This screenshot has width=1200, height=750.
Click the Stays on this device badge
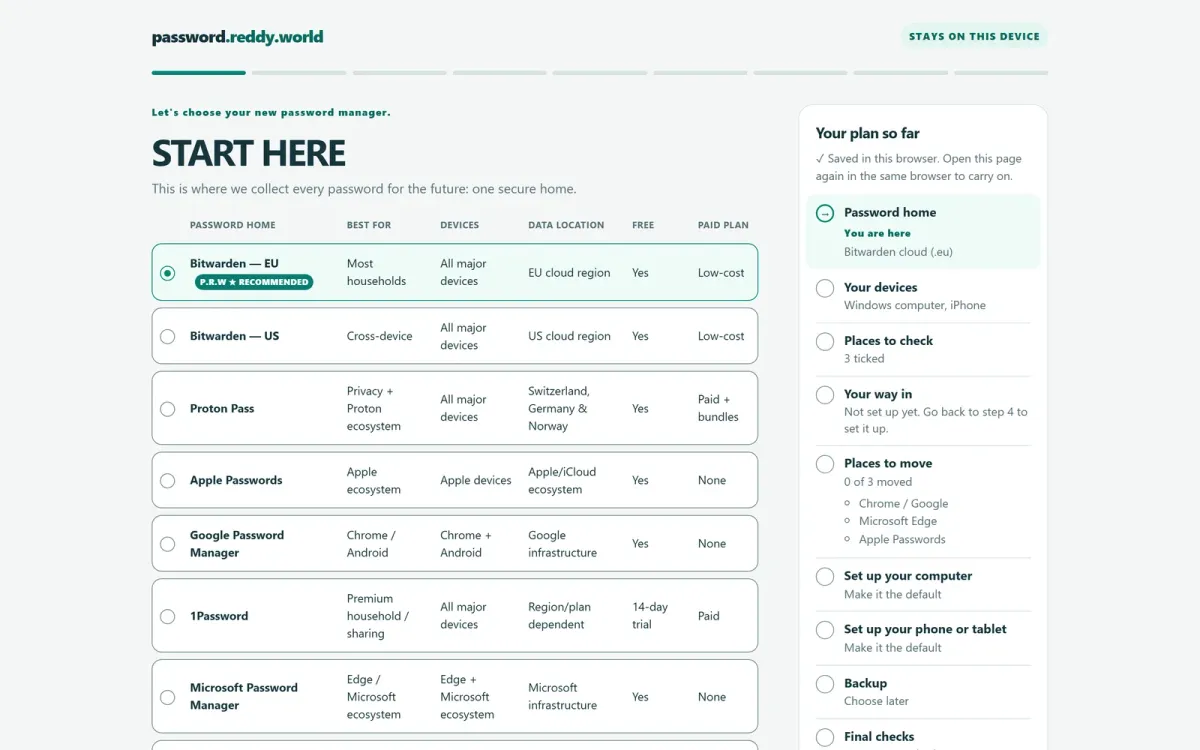(x=974, y=37)
